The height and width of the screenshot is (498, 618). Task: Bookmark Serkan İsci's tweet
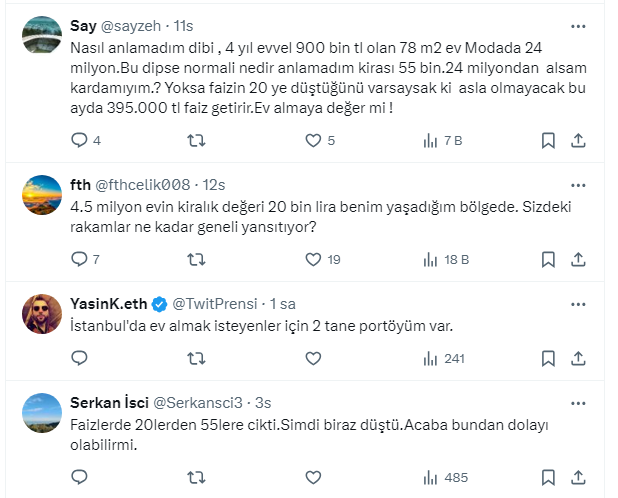pos(548,477)
